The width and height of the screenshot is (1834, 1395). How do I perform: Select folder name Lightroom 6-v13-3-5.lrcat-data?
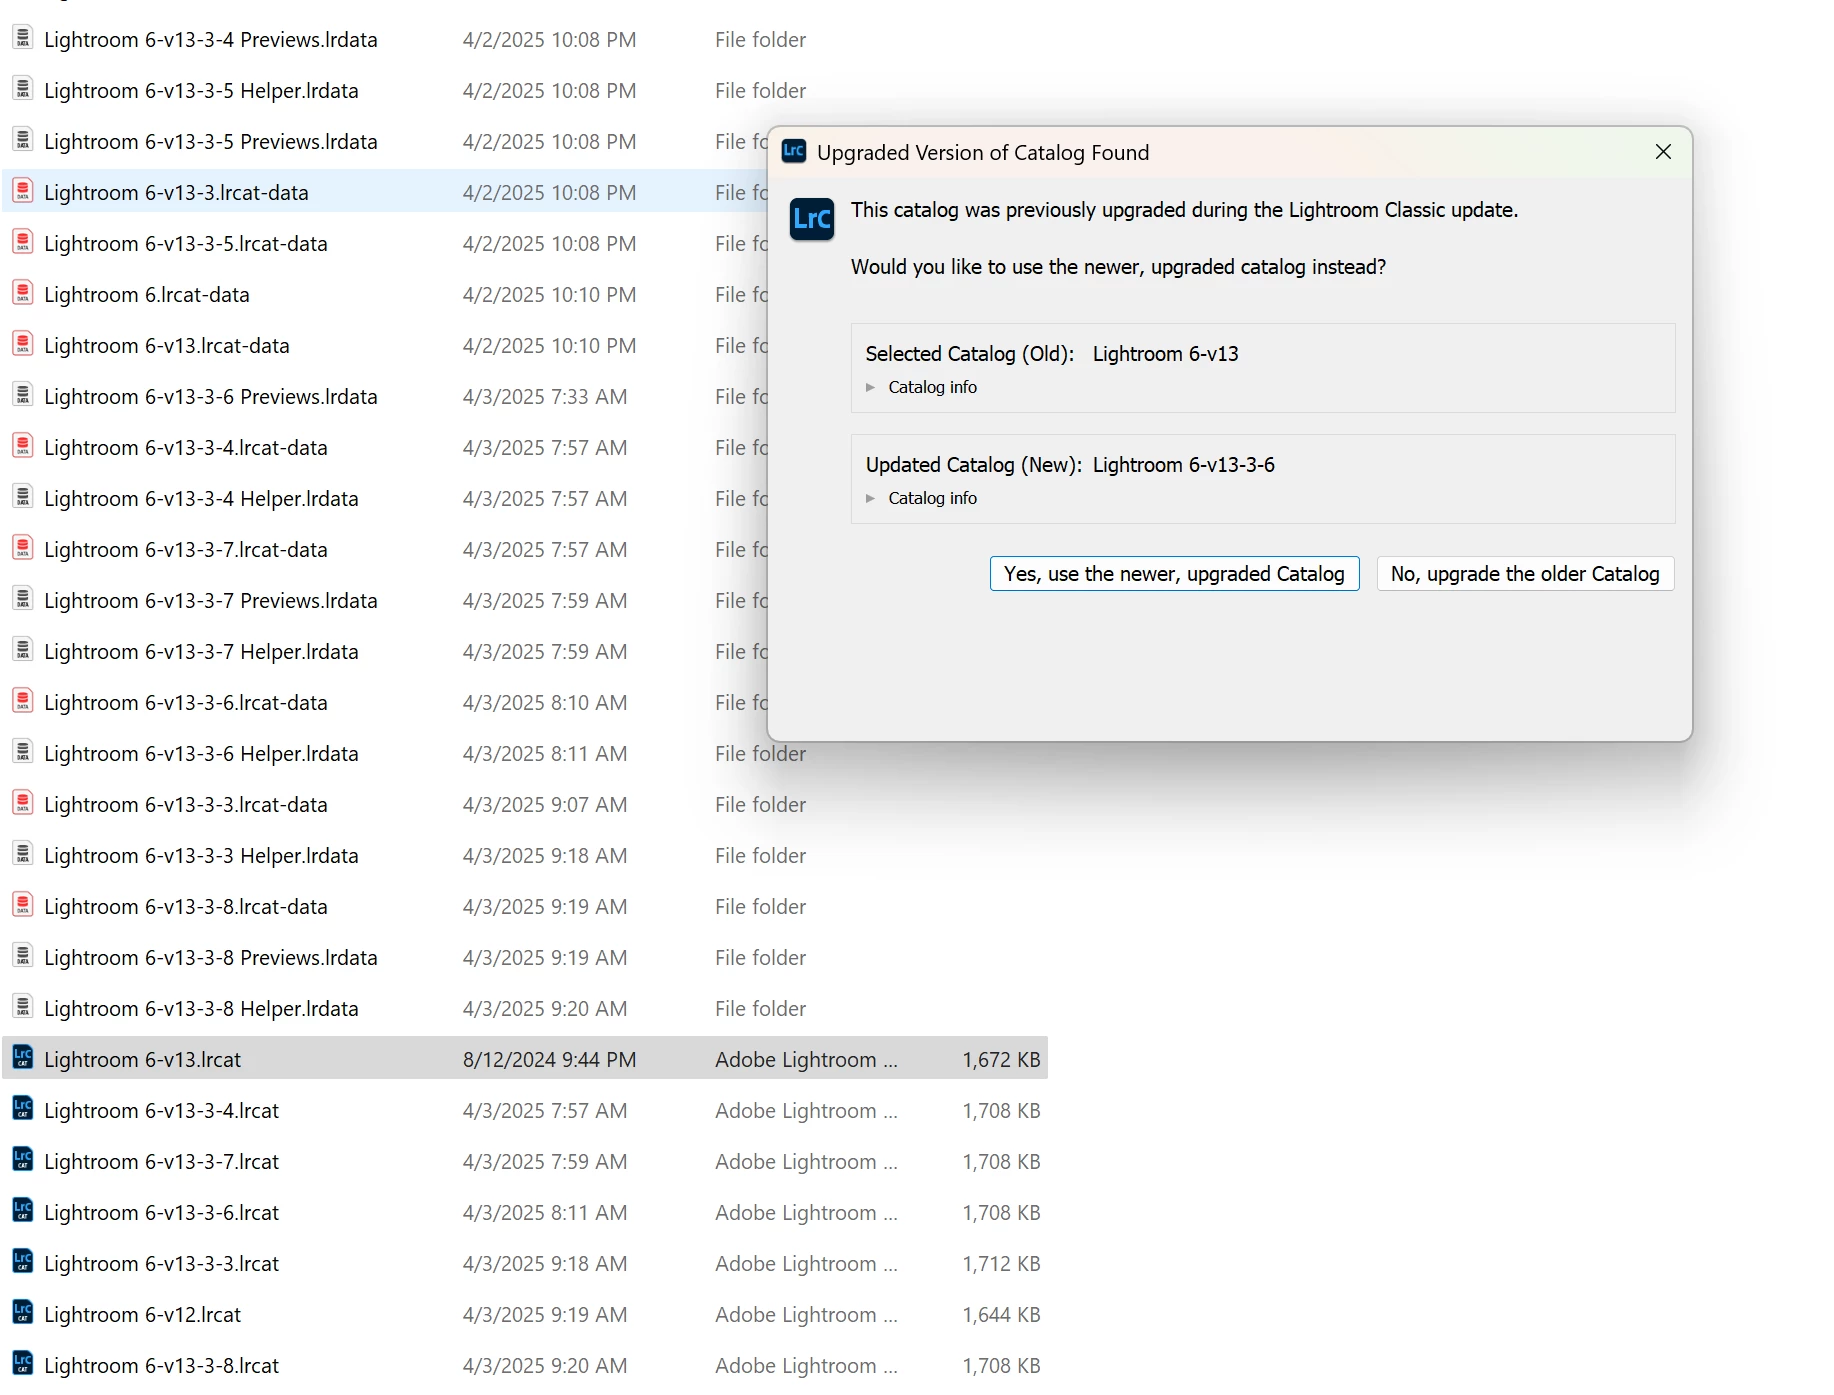pos(186,244)
